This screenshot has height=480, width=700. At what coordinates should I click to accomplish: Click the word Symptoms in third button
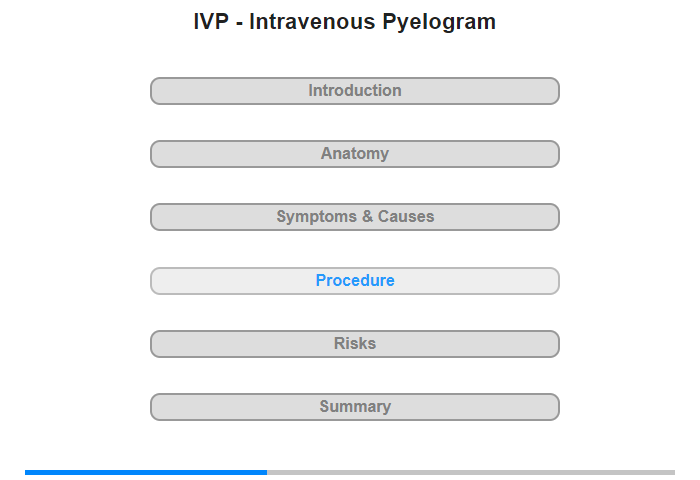pyautogui.click(x=317, y=217)
